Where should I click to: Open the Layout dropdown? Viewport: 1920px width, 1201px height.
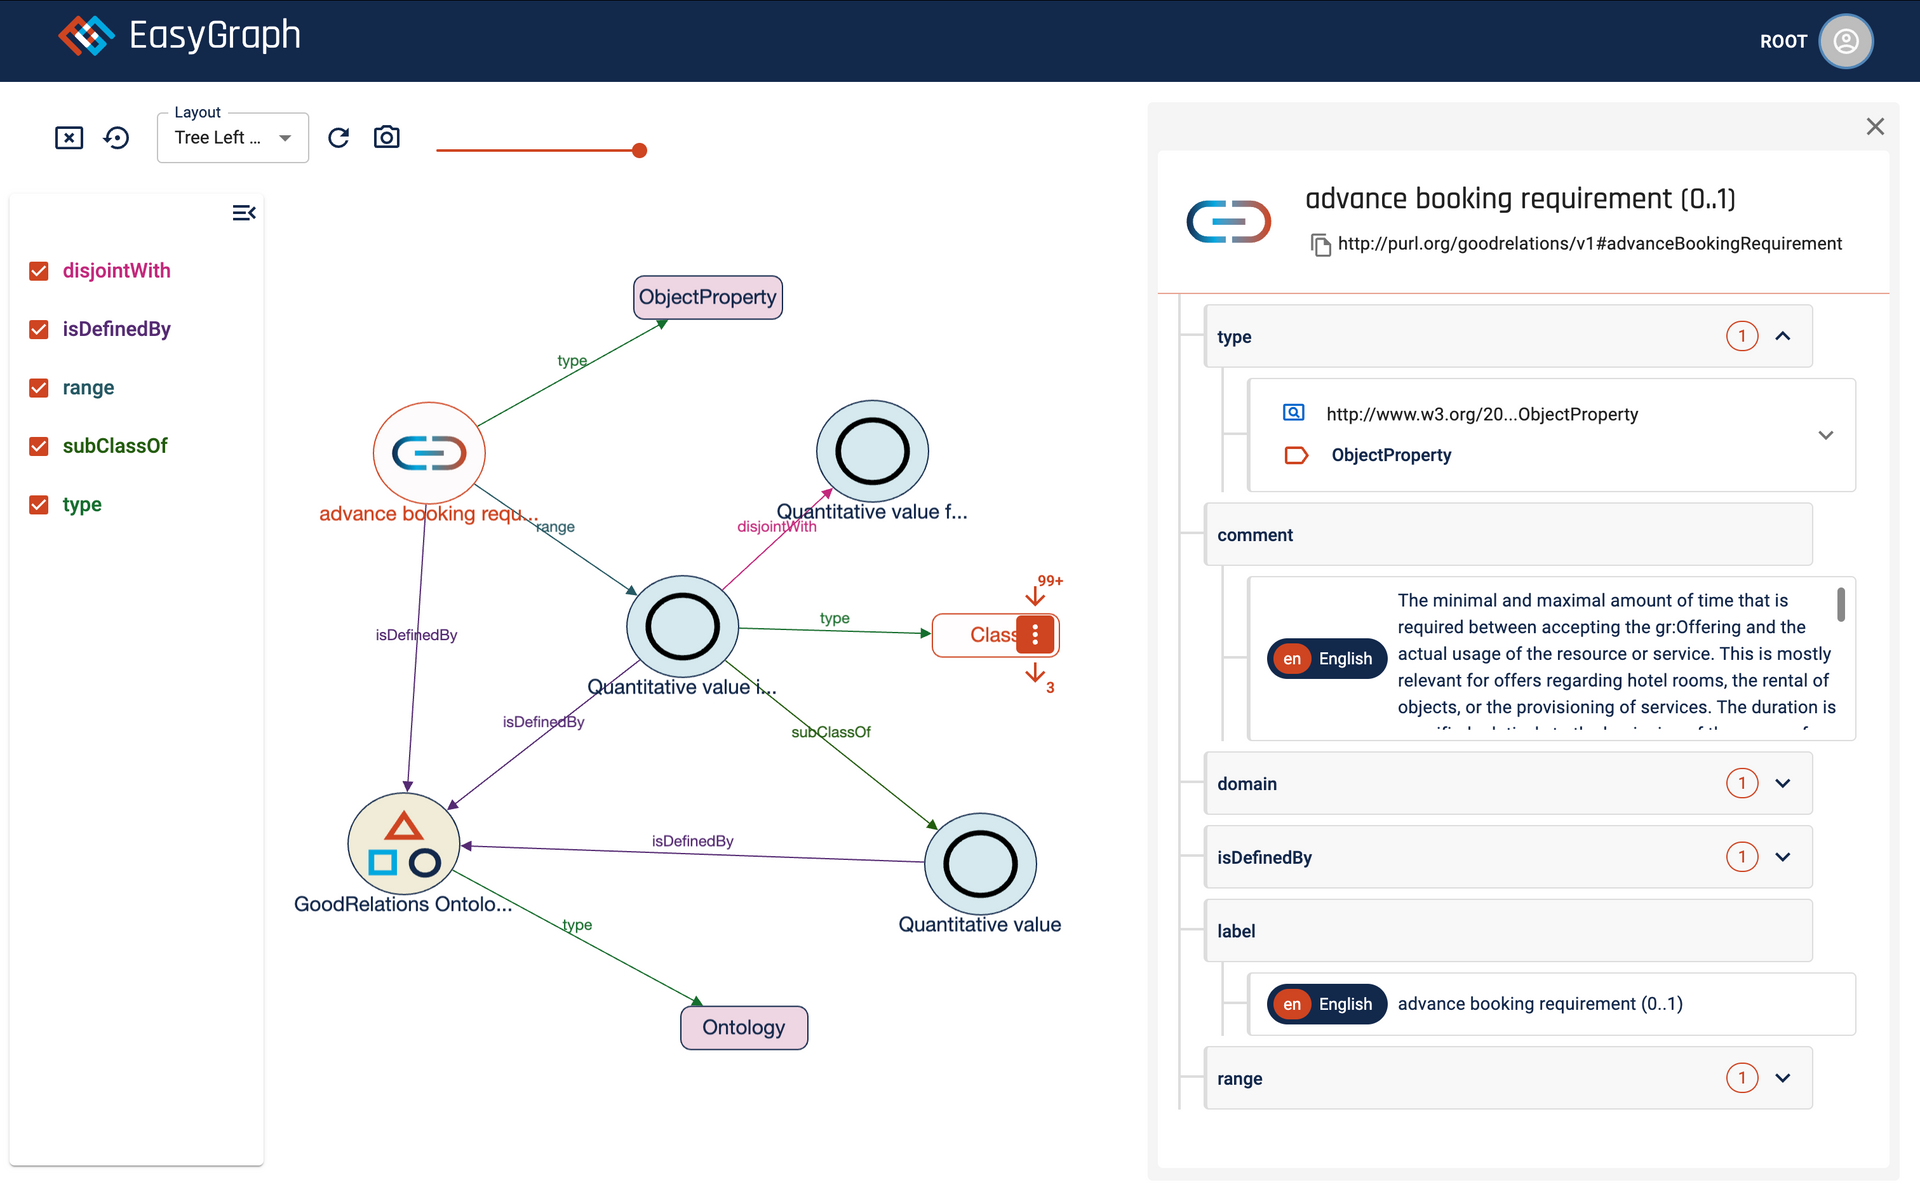pos(233,138)
